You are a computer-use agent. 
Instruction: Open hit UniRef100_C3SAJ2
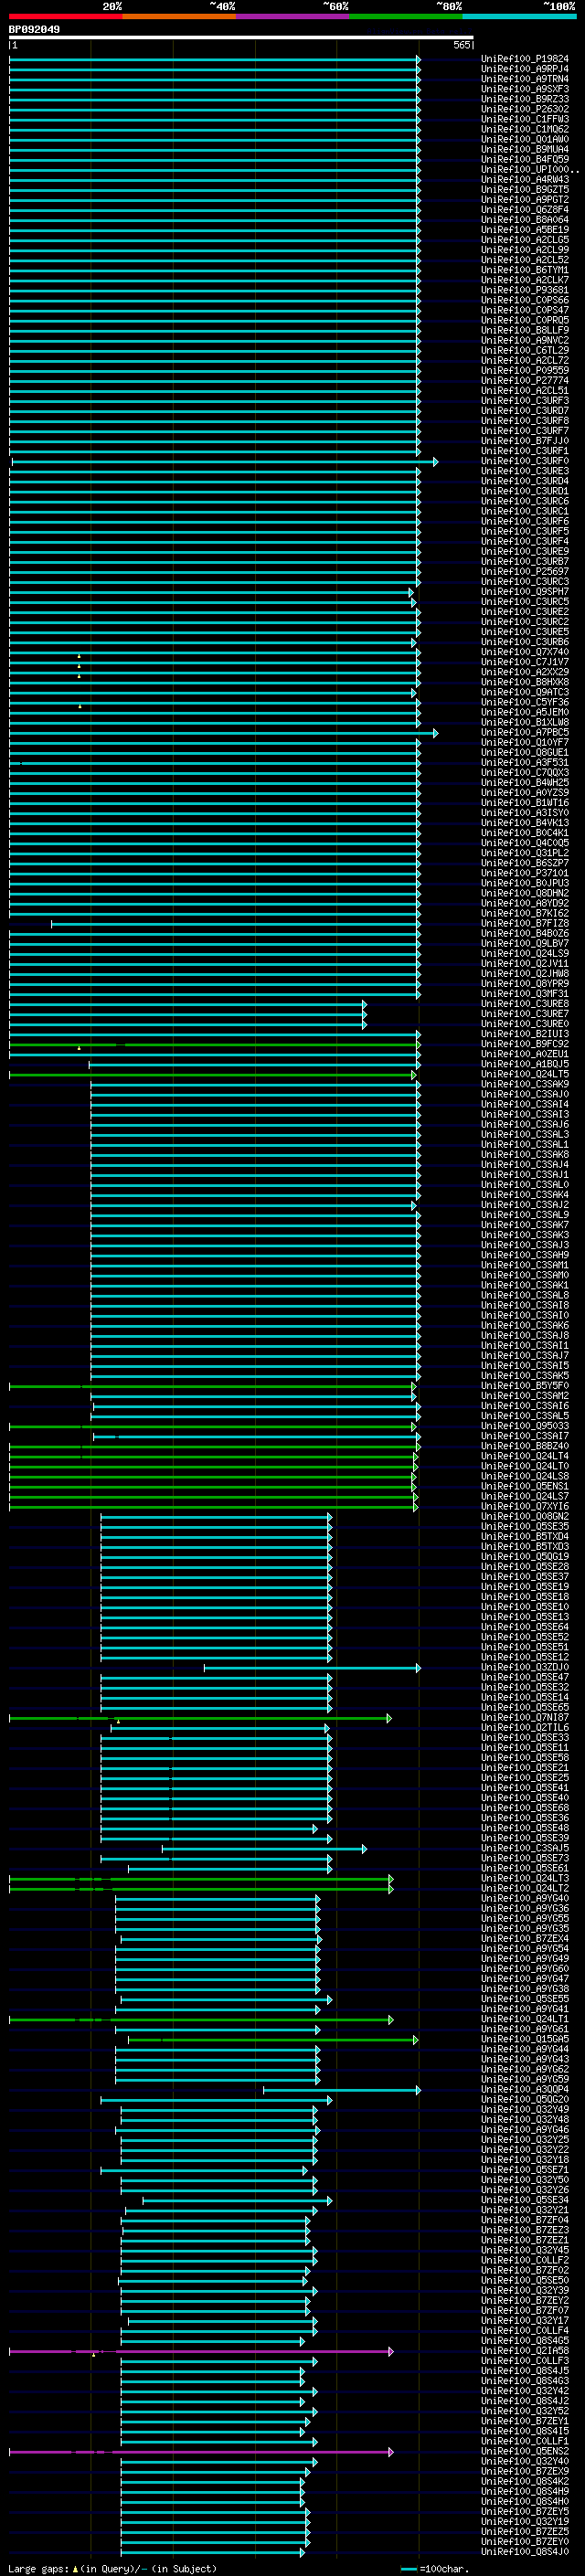(x=524, y=1205)
